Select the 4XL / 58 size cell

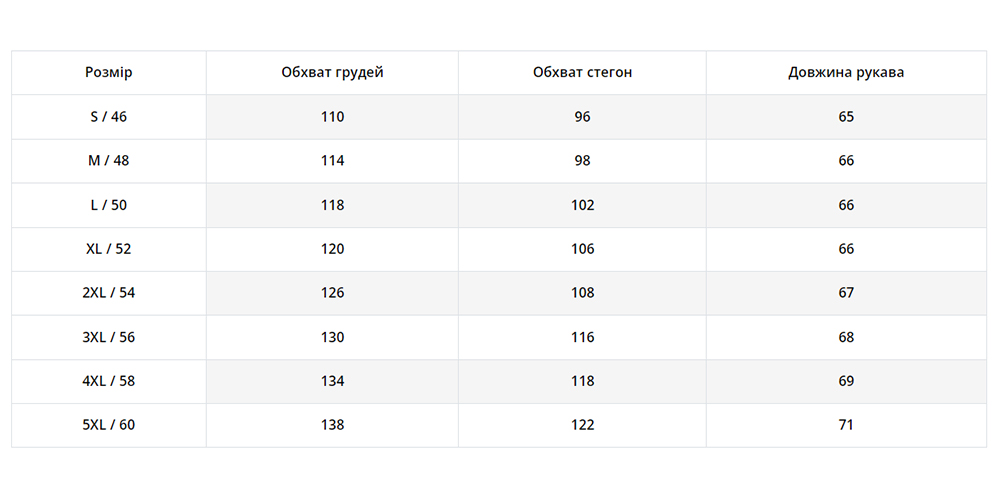pos(109,381)
